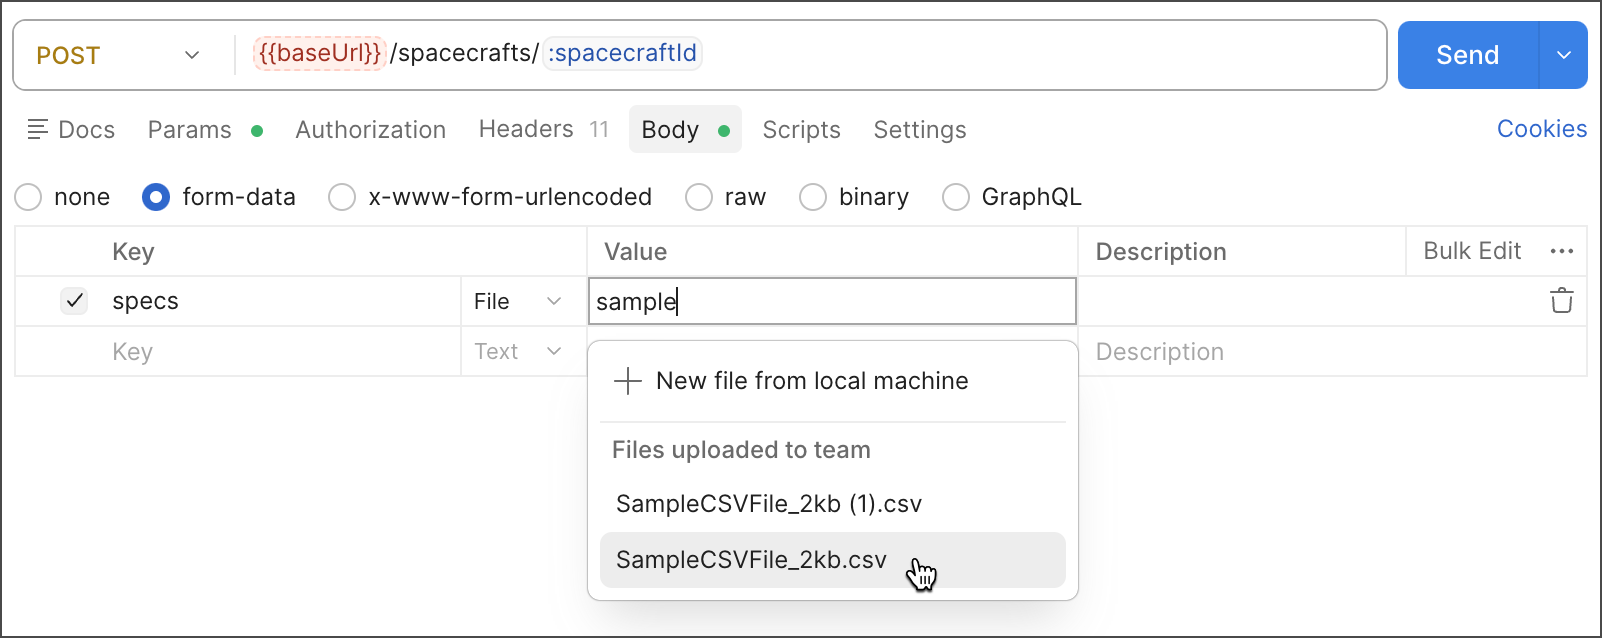Viewport: 1602px width, 638px height.
Task: Open the Headers tab
Action: (x=526, y=130)
